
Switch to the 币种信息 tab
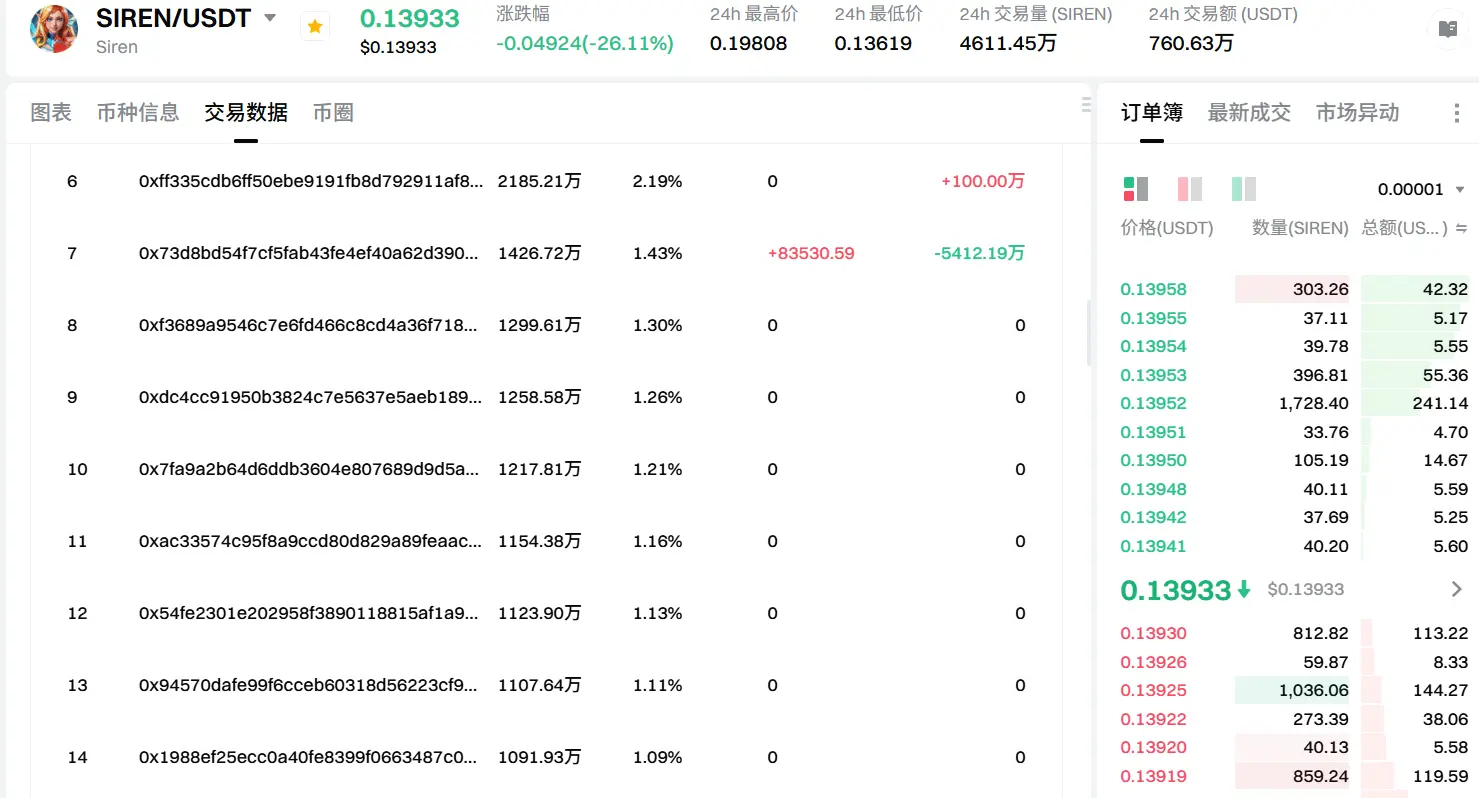(x=138, y=113)
